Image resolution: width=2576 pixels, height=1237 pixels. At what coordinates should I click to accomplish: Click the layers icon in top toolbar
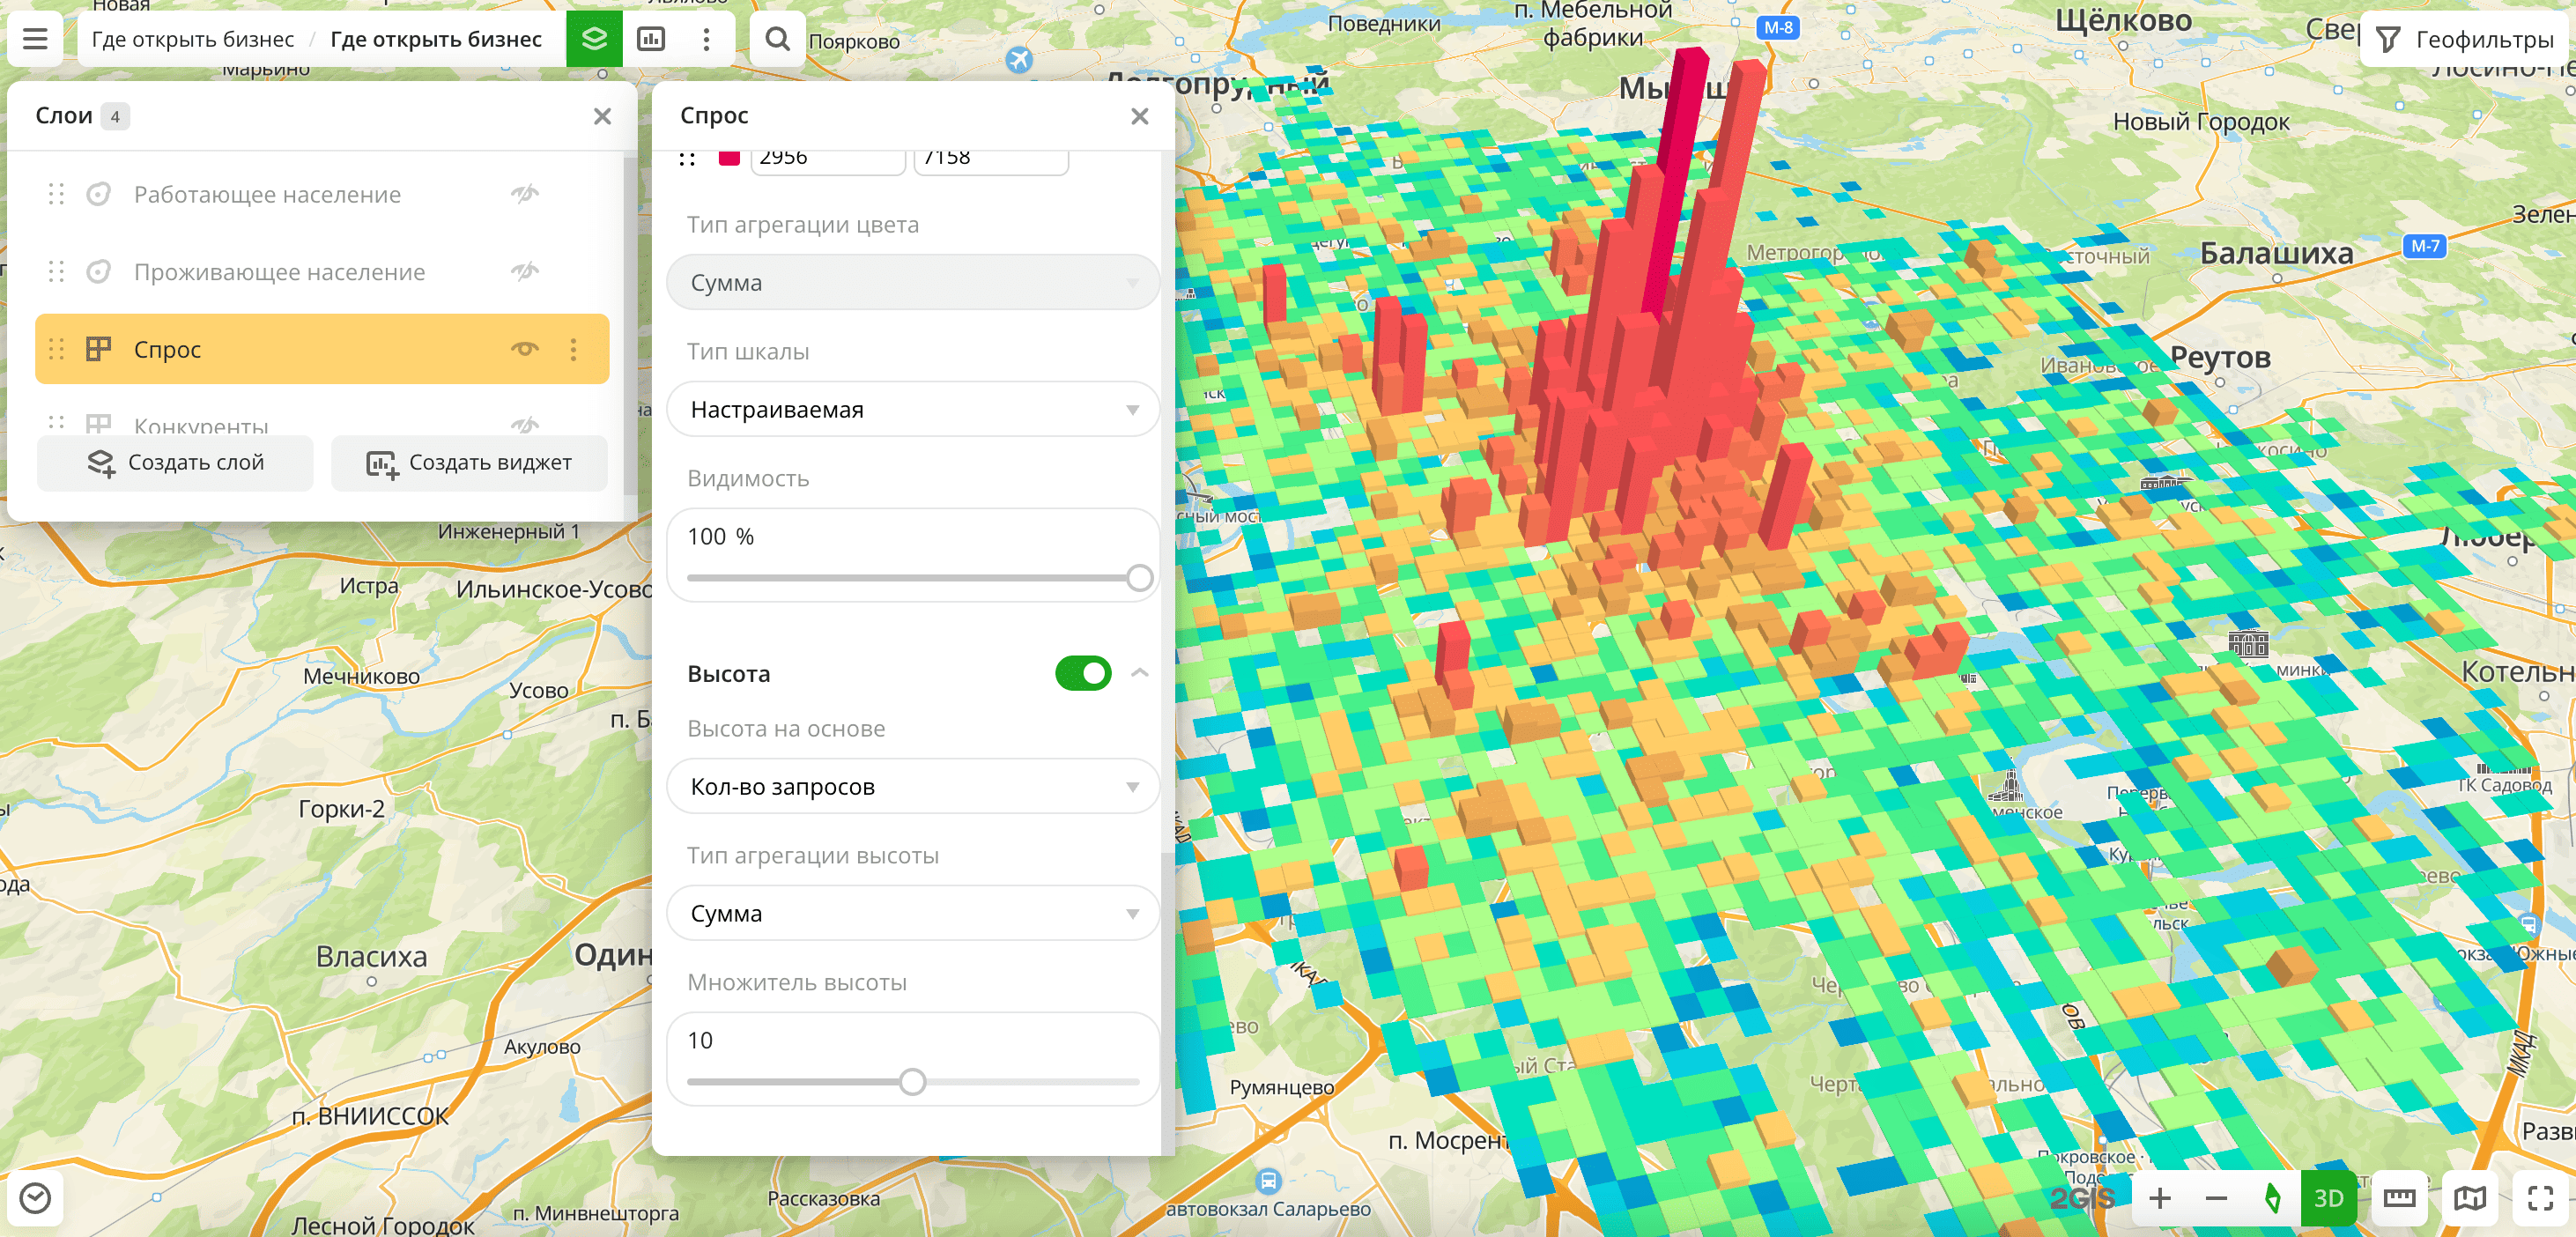pyautogui.click(x=594, y=39)
